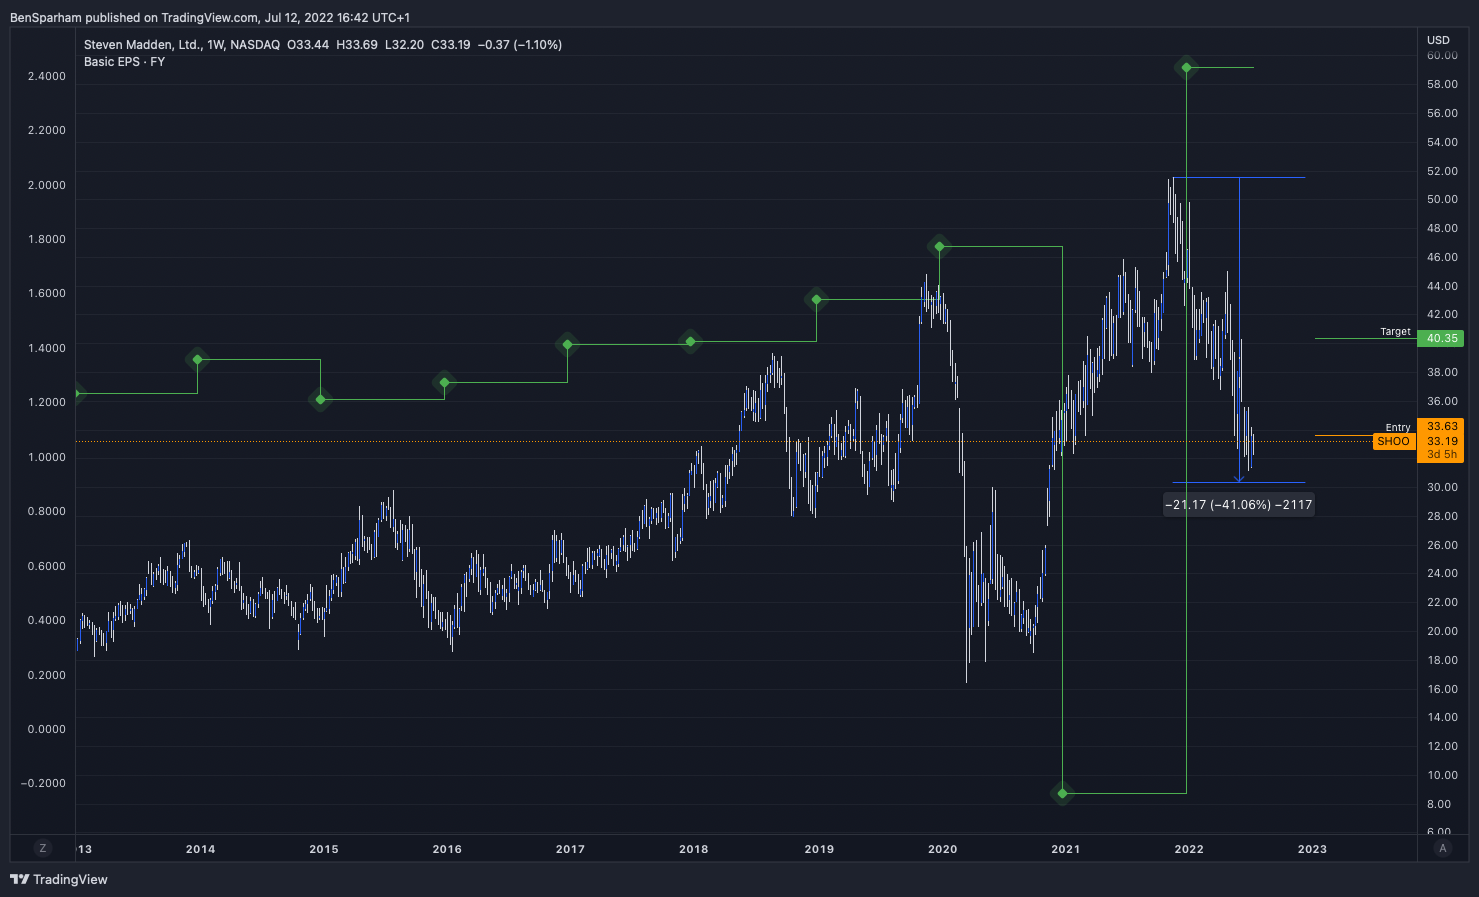Select the −21.17 (−41.06%) measurement label

pyautogui.click(x=1238, y=505)
